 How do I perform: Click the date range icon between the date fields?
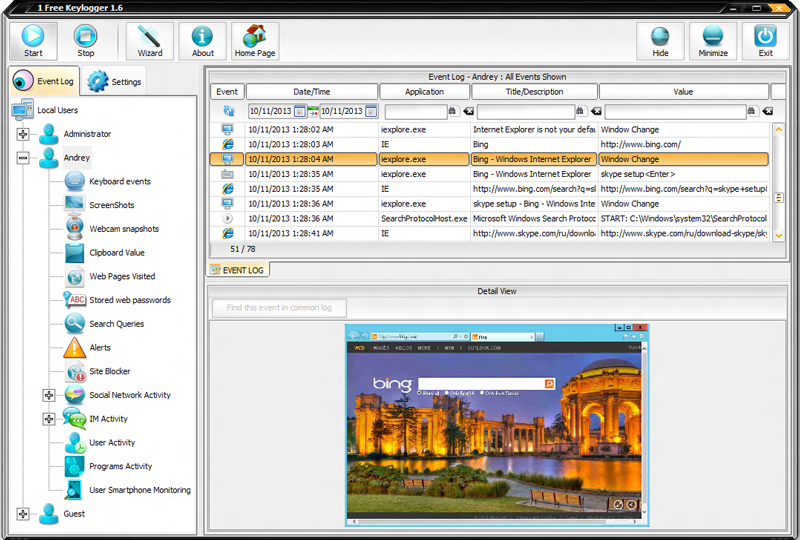pos(313,111)
